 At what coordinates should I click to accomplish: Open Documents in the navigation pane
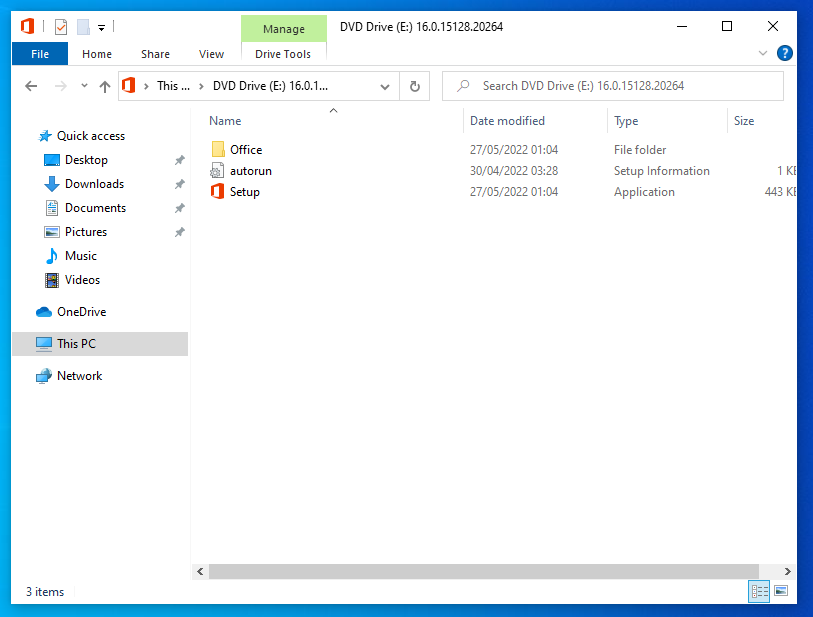coord(95,208)
